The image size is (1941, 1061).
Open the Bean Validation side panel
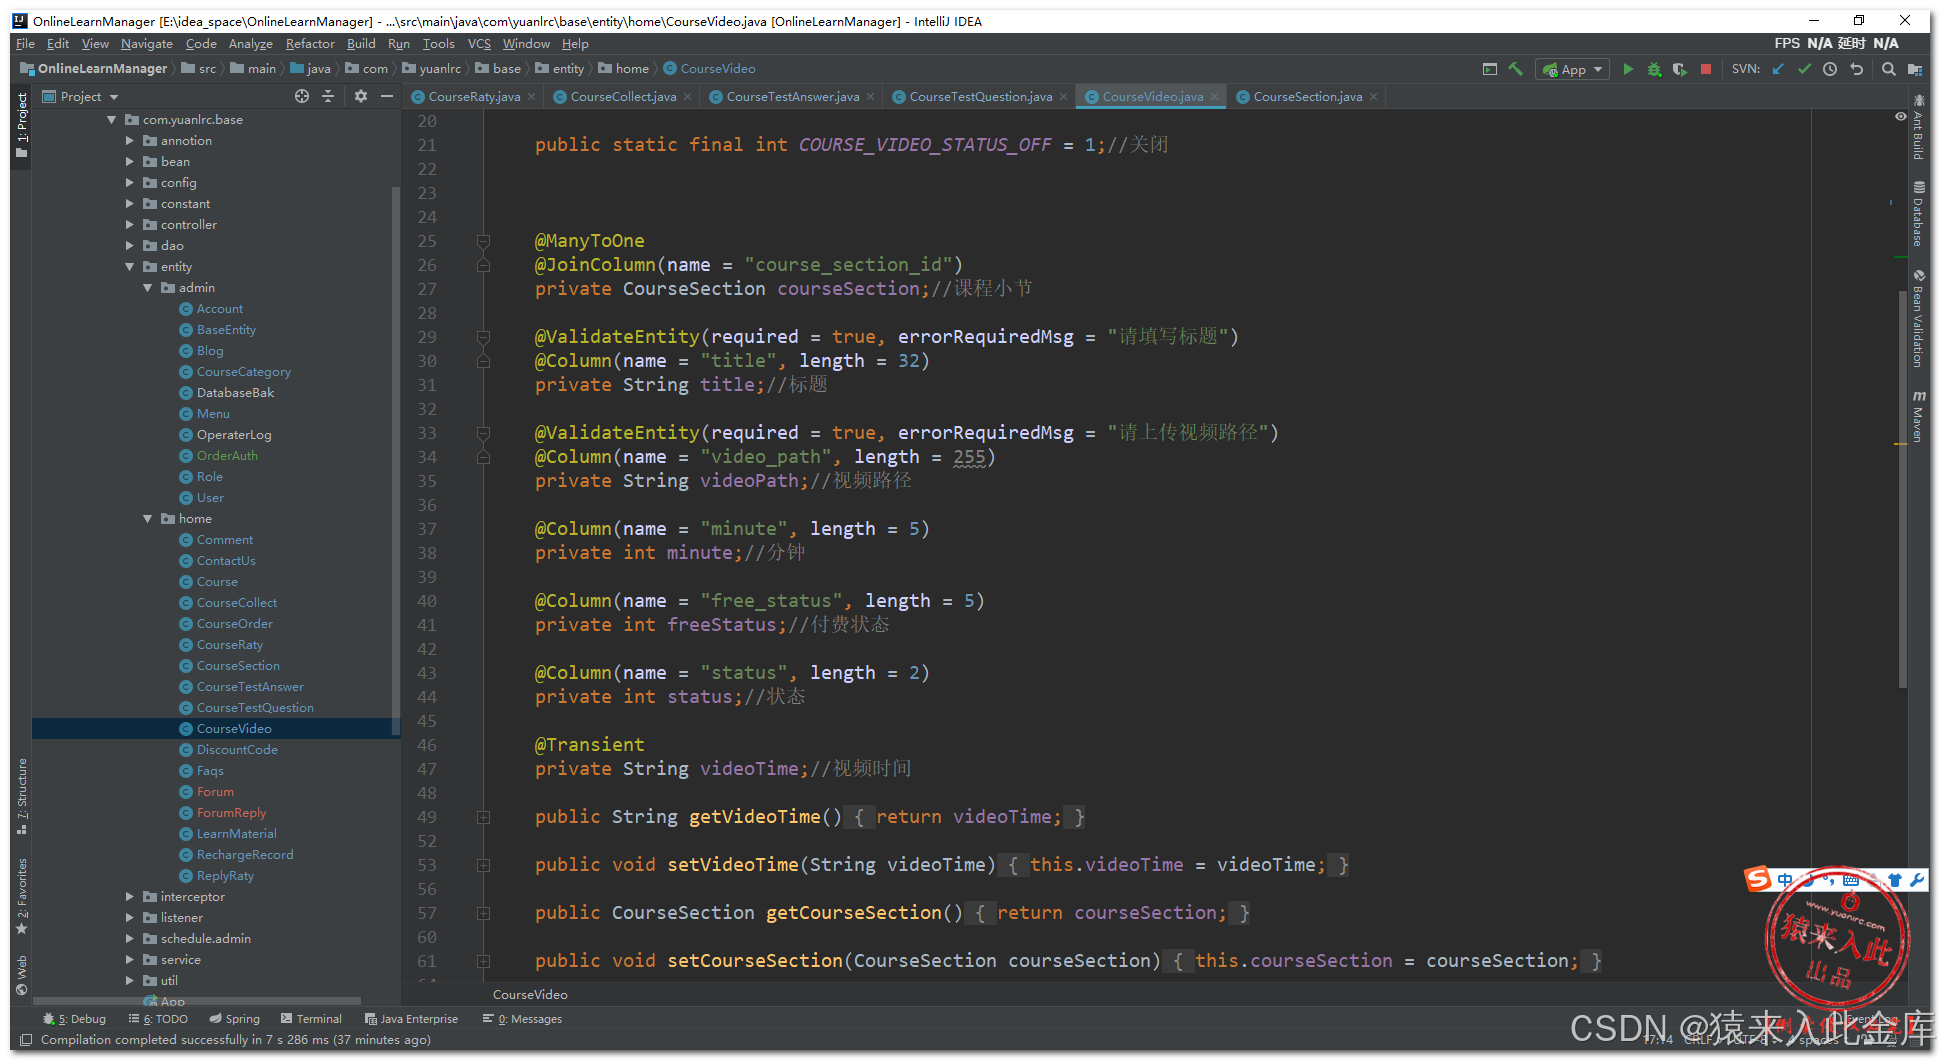(x=1918, y=319)
